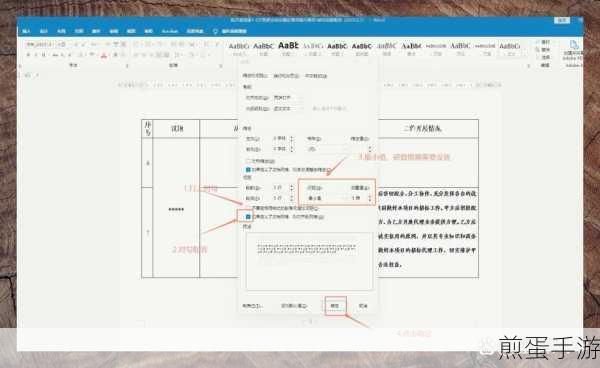Click the line spacing At value stepper
Image resolution: width=600 pixels, height=368 pixels.
[361, 198]
